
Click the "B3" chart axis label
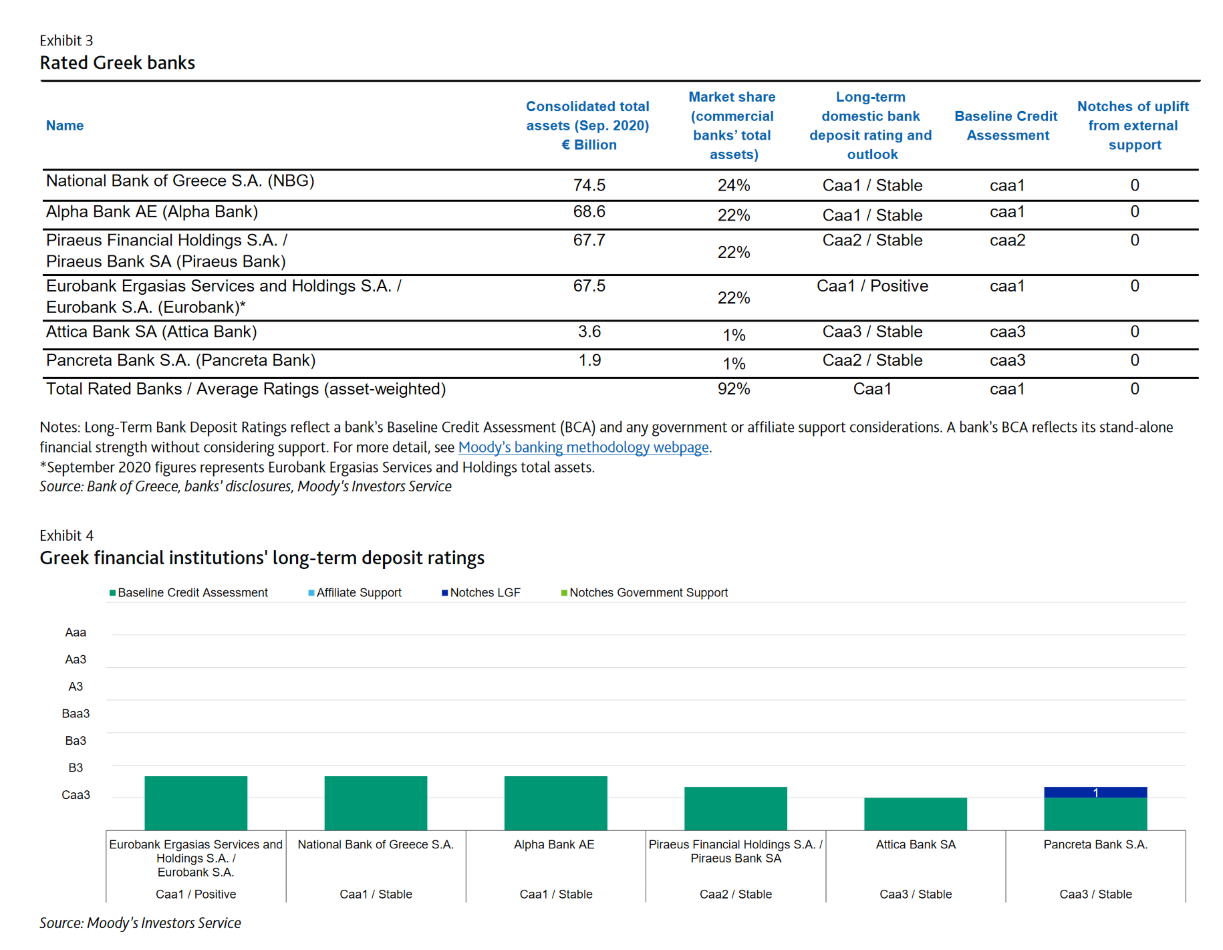pyautogui.click(x=75, y=768)
